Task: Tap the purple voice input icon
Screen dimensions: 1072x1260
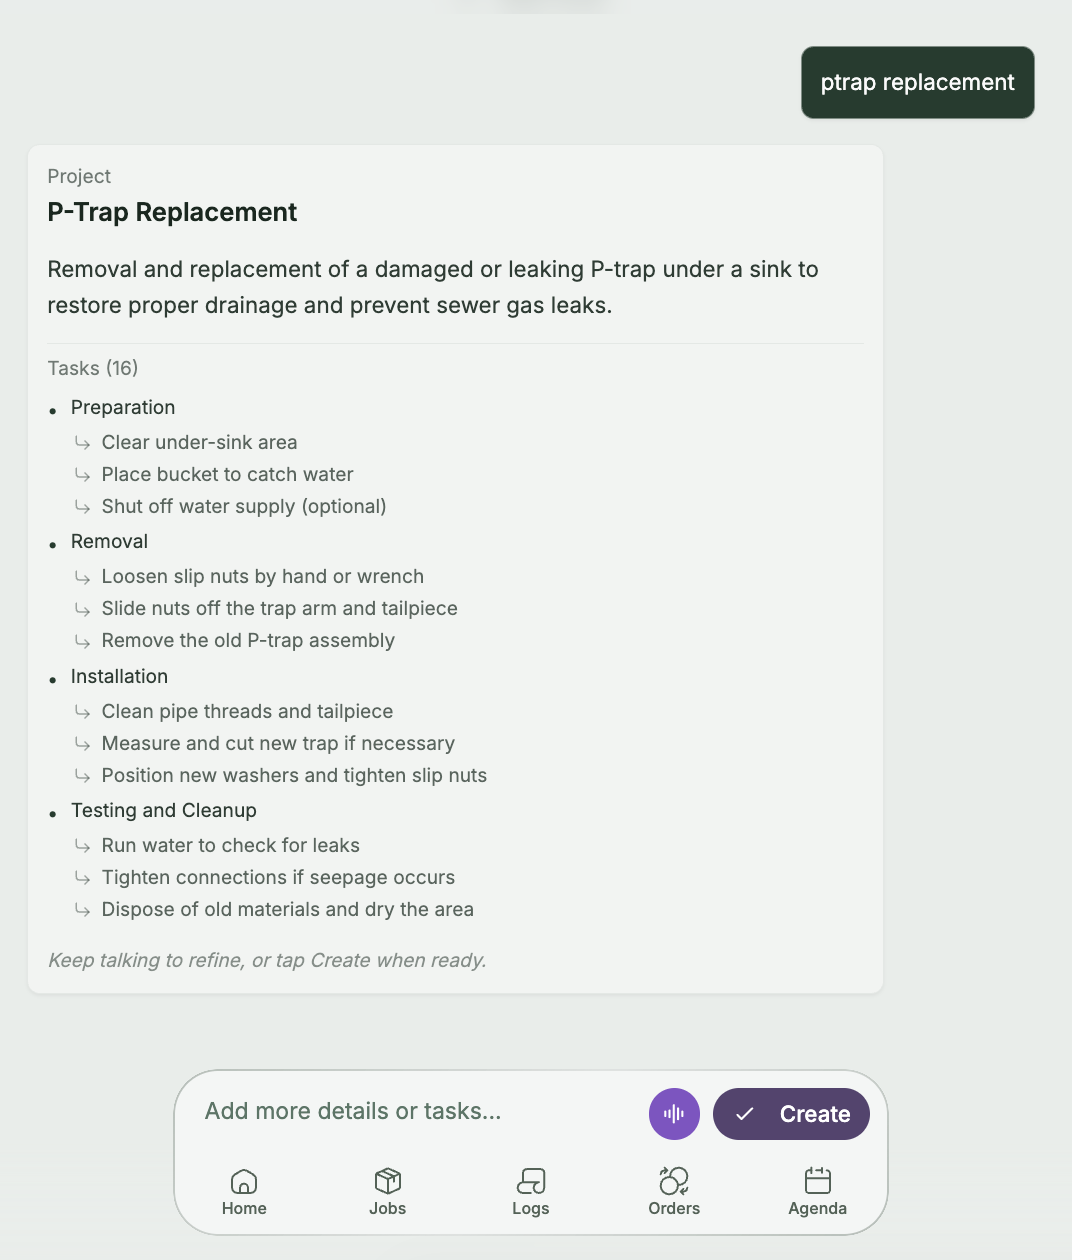Action: point(674,1113)
